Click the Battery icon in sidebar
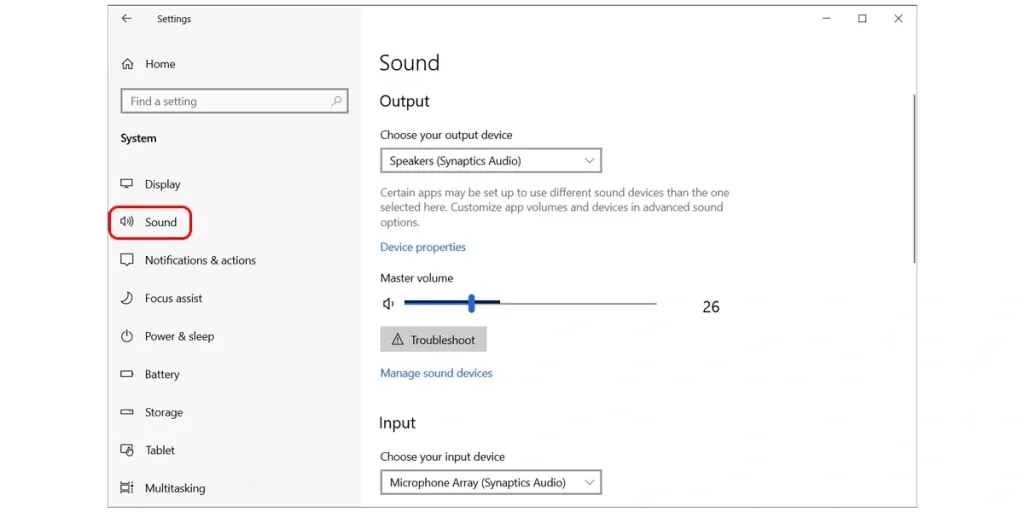Image resolution: width=1024 pixels, height=512 pixels. pos(127,374)
